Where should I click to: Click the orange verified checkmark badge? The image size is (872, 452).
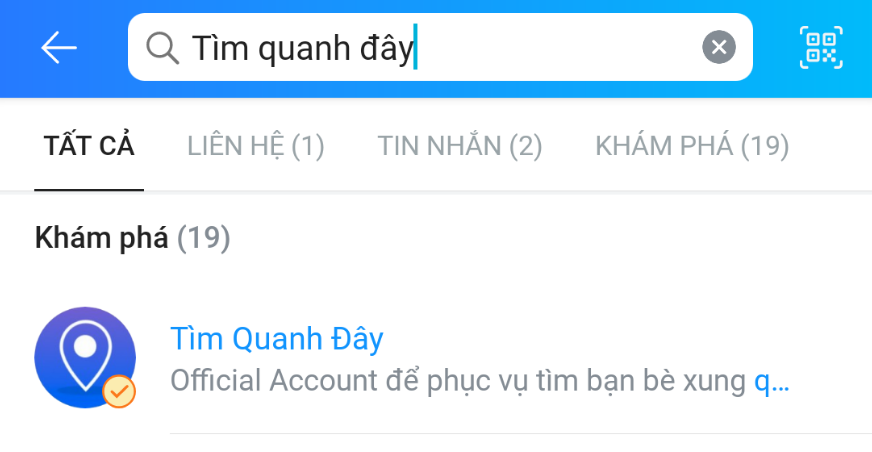tap(119, 391)
